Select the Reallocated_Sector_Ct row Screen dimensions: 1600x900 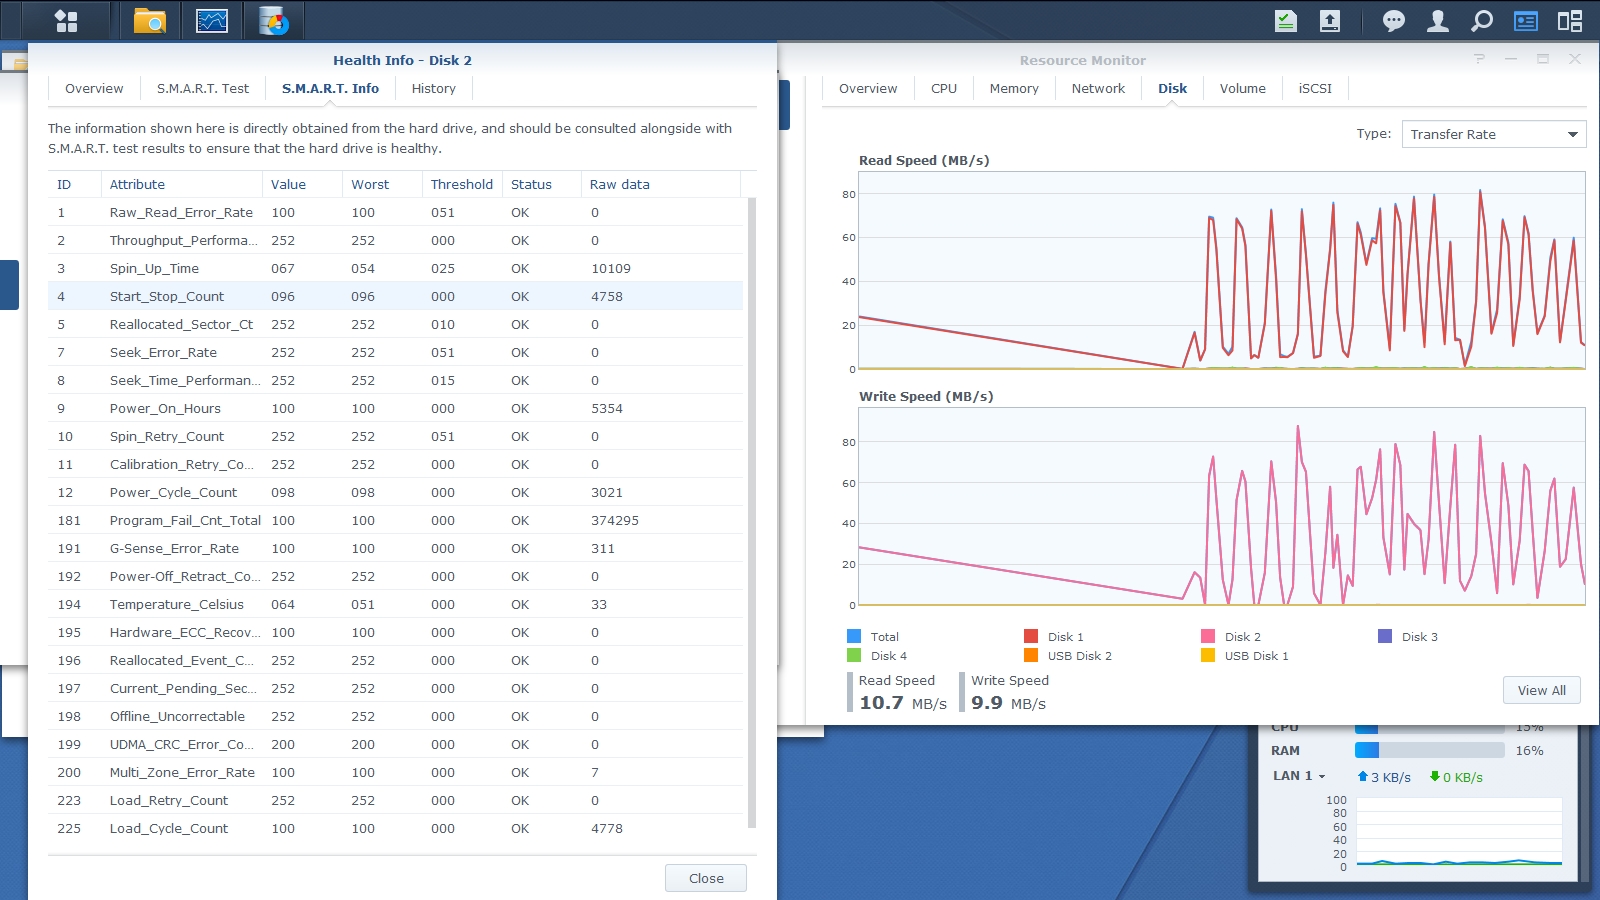(395, 324)
